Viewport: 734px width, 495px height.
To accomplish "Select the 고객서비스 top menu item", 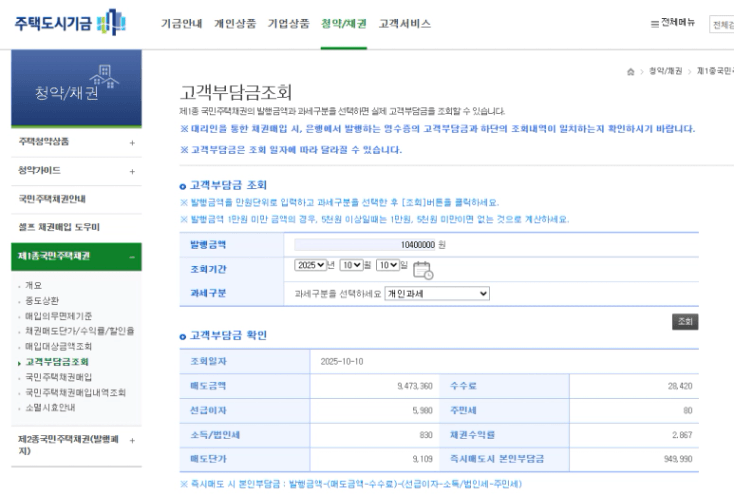I will click(404, 23).
